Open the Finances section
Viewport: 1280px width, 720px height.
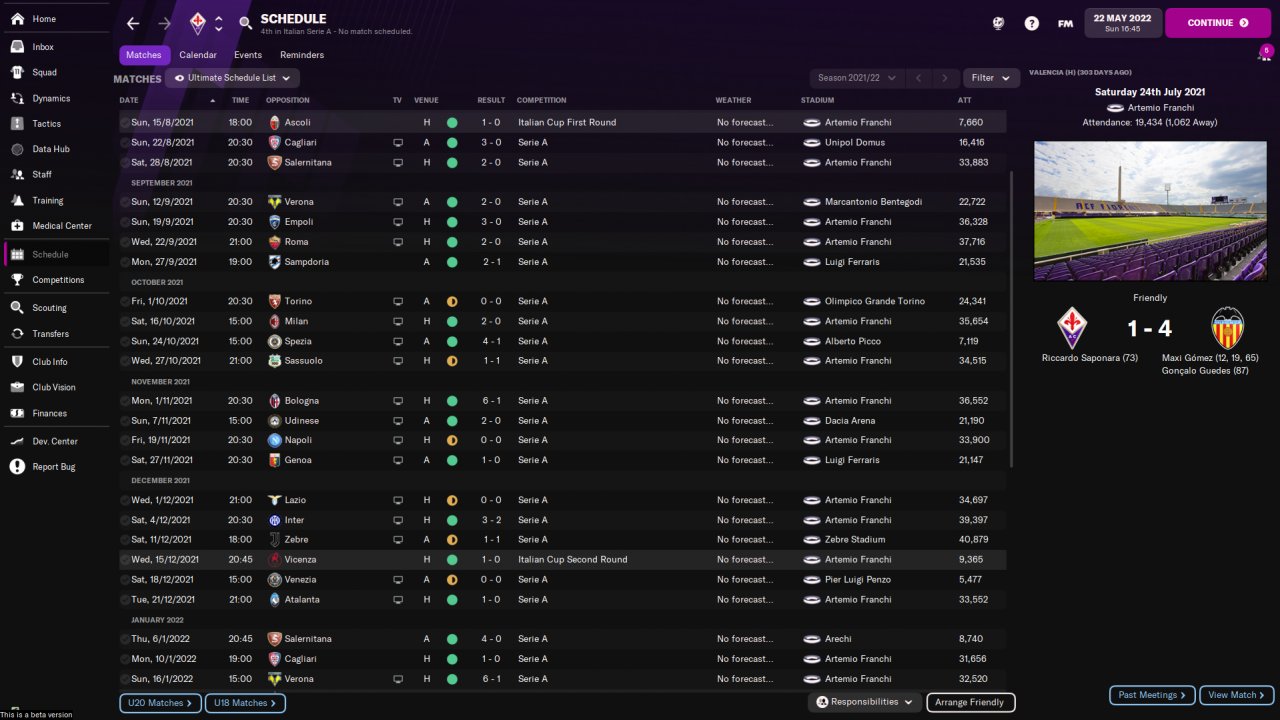click(55, 413)
